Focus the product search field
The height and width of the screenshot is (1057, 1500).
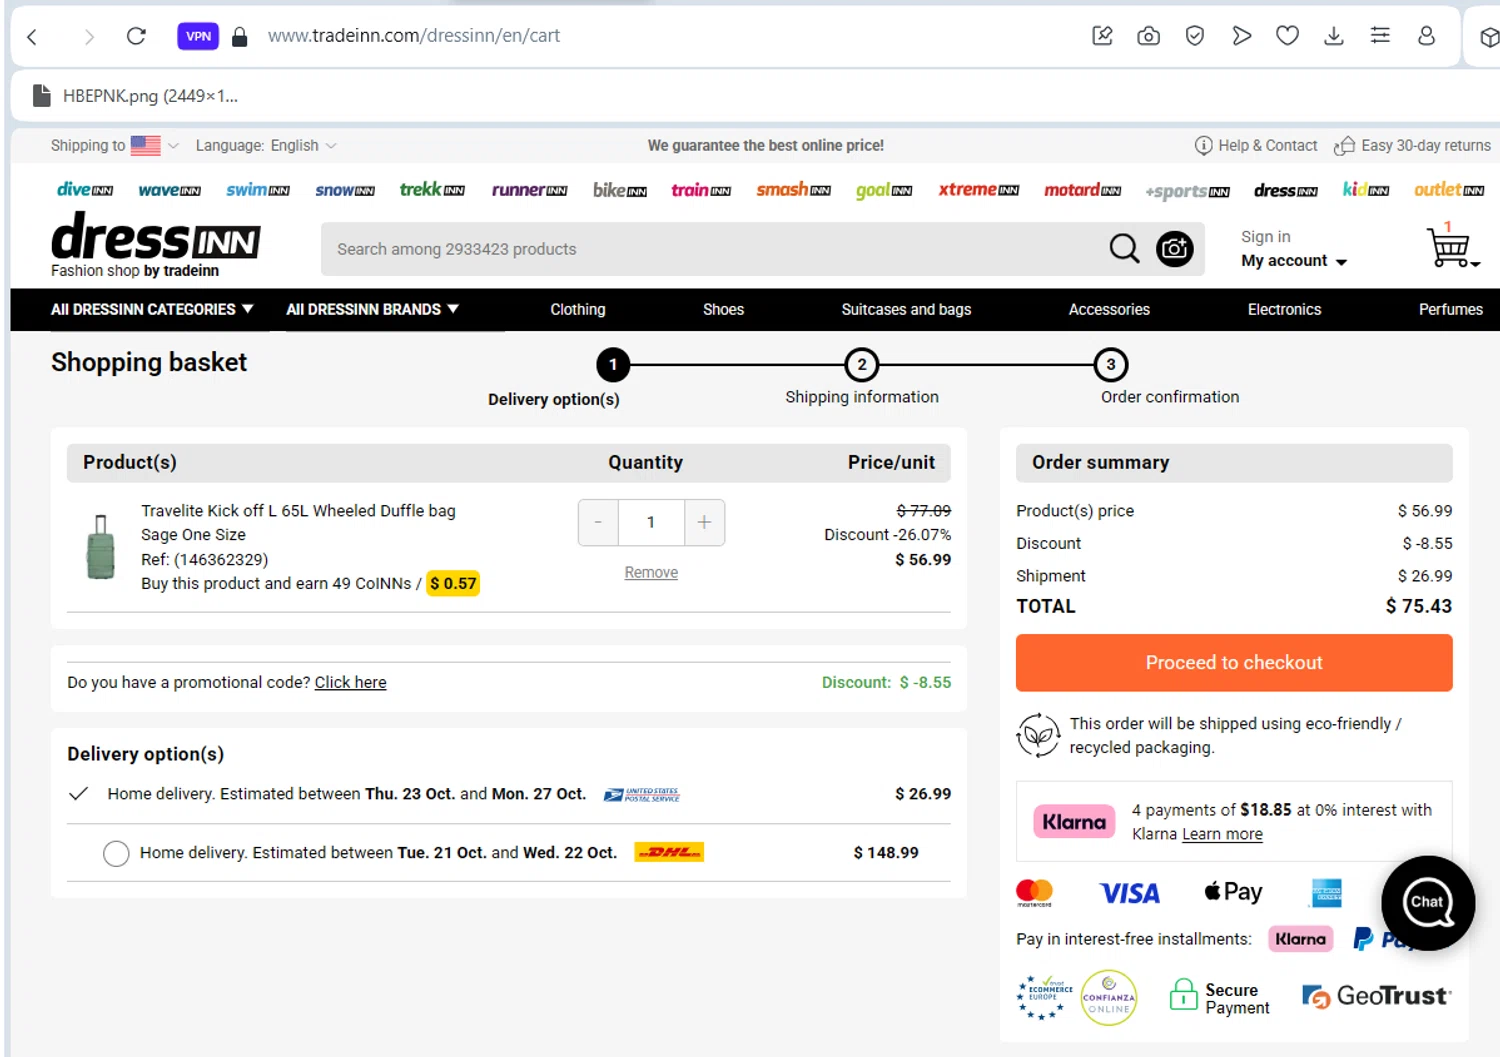tap(710, 249)
